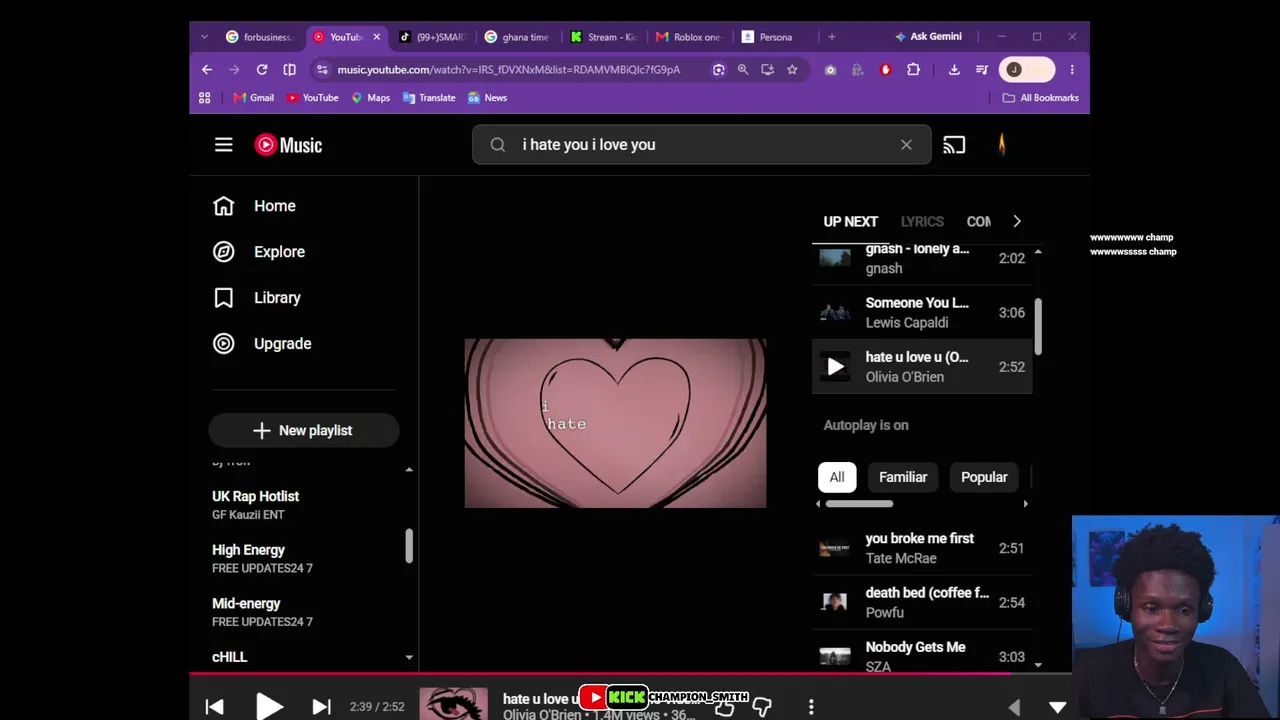Show more tabs with the right chevron
Screen dimensions: 1280x720
pos(1017,222)
